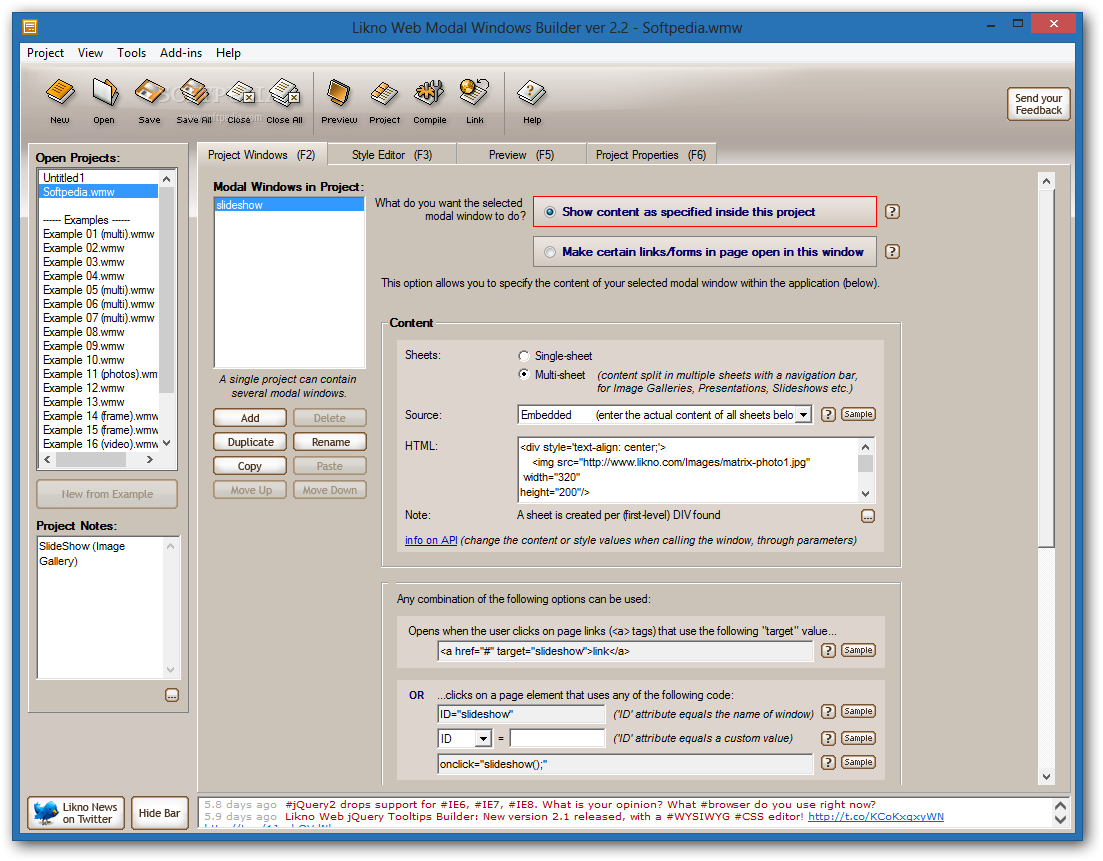The image size is (1103, 861).
Task: Click the onclick="slideshow();" field
Action: click(x=625, y=764)
